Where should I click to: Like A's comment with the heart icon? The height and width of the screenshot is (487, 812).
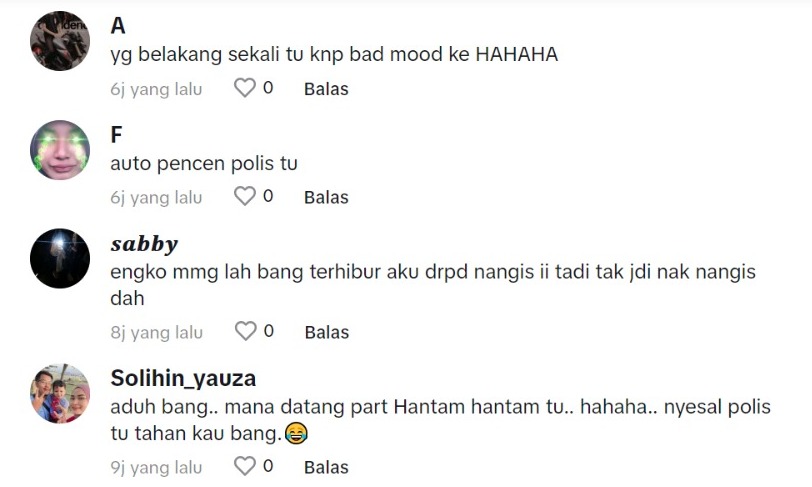coord(245,89)
